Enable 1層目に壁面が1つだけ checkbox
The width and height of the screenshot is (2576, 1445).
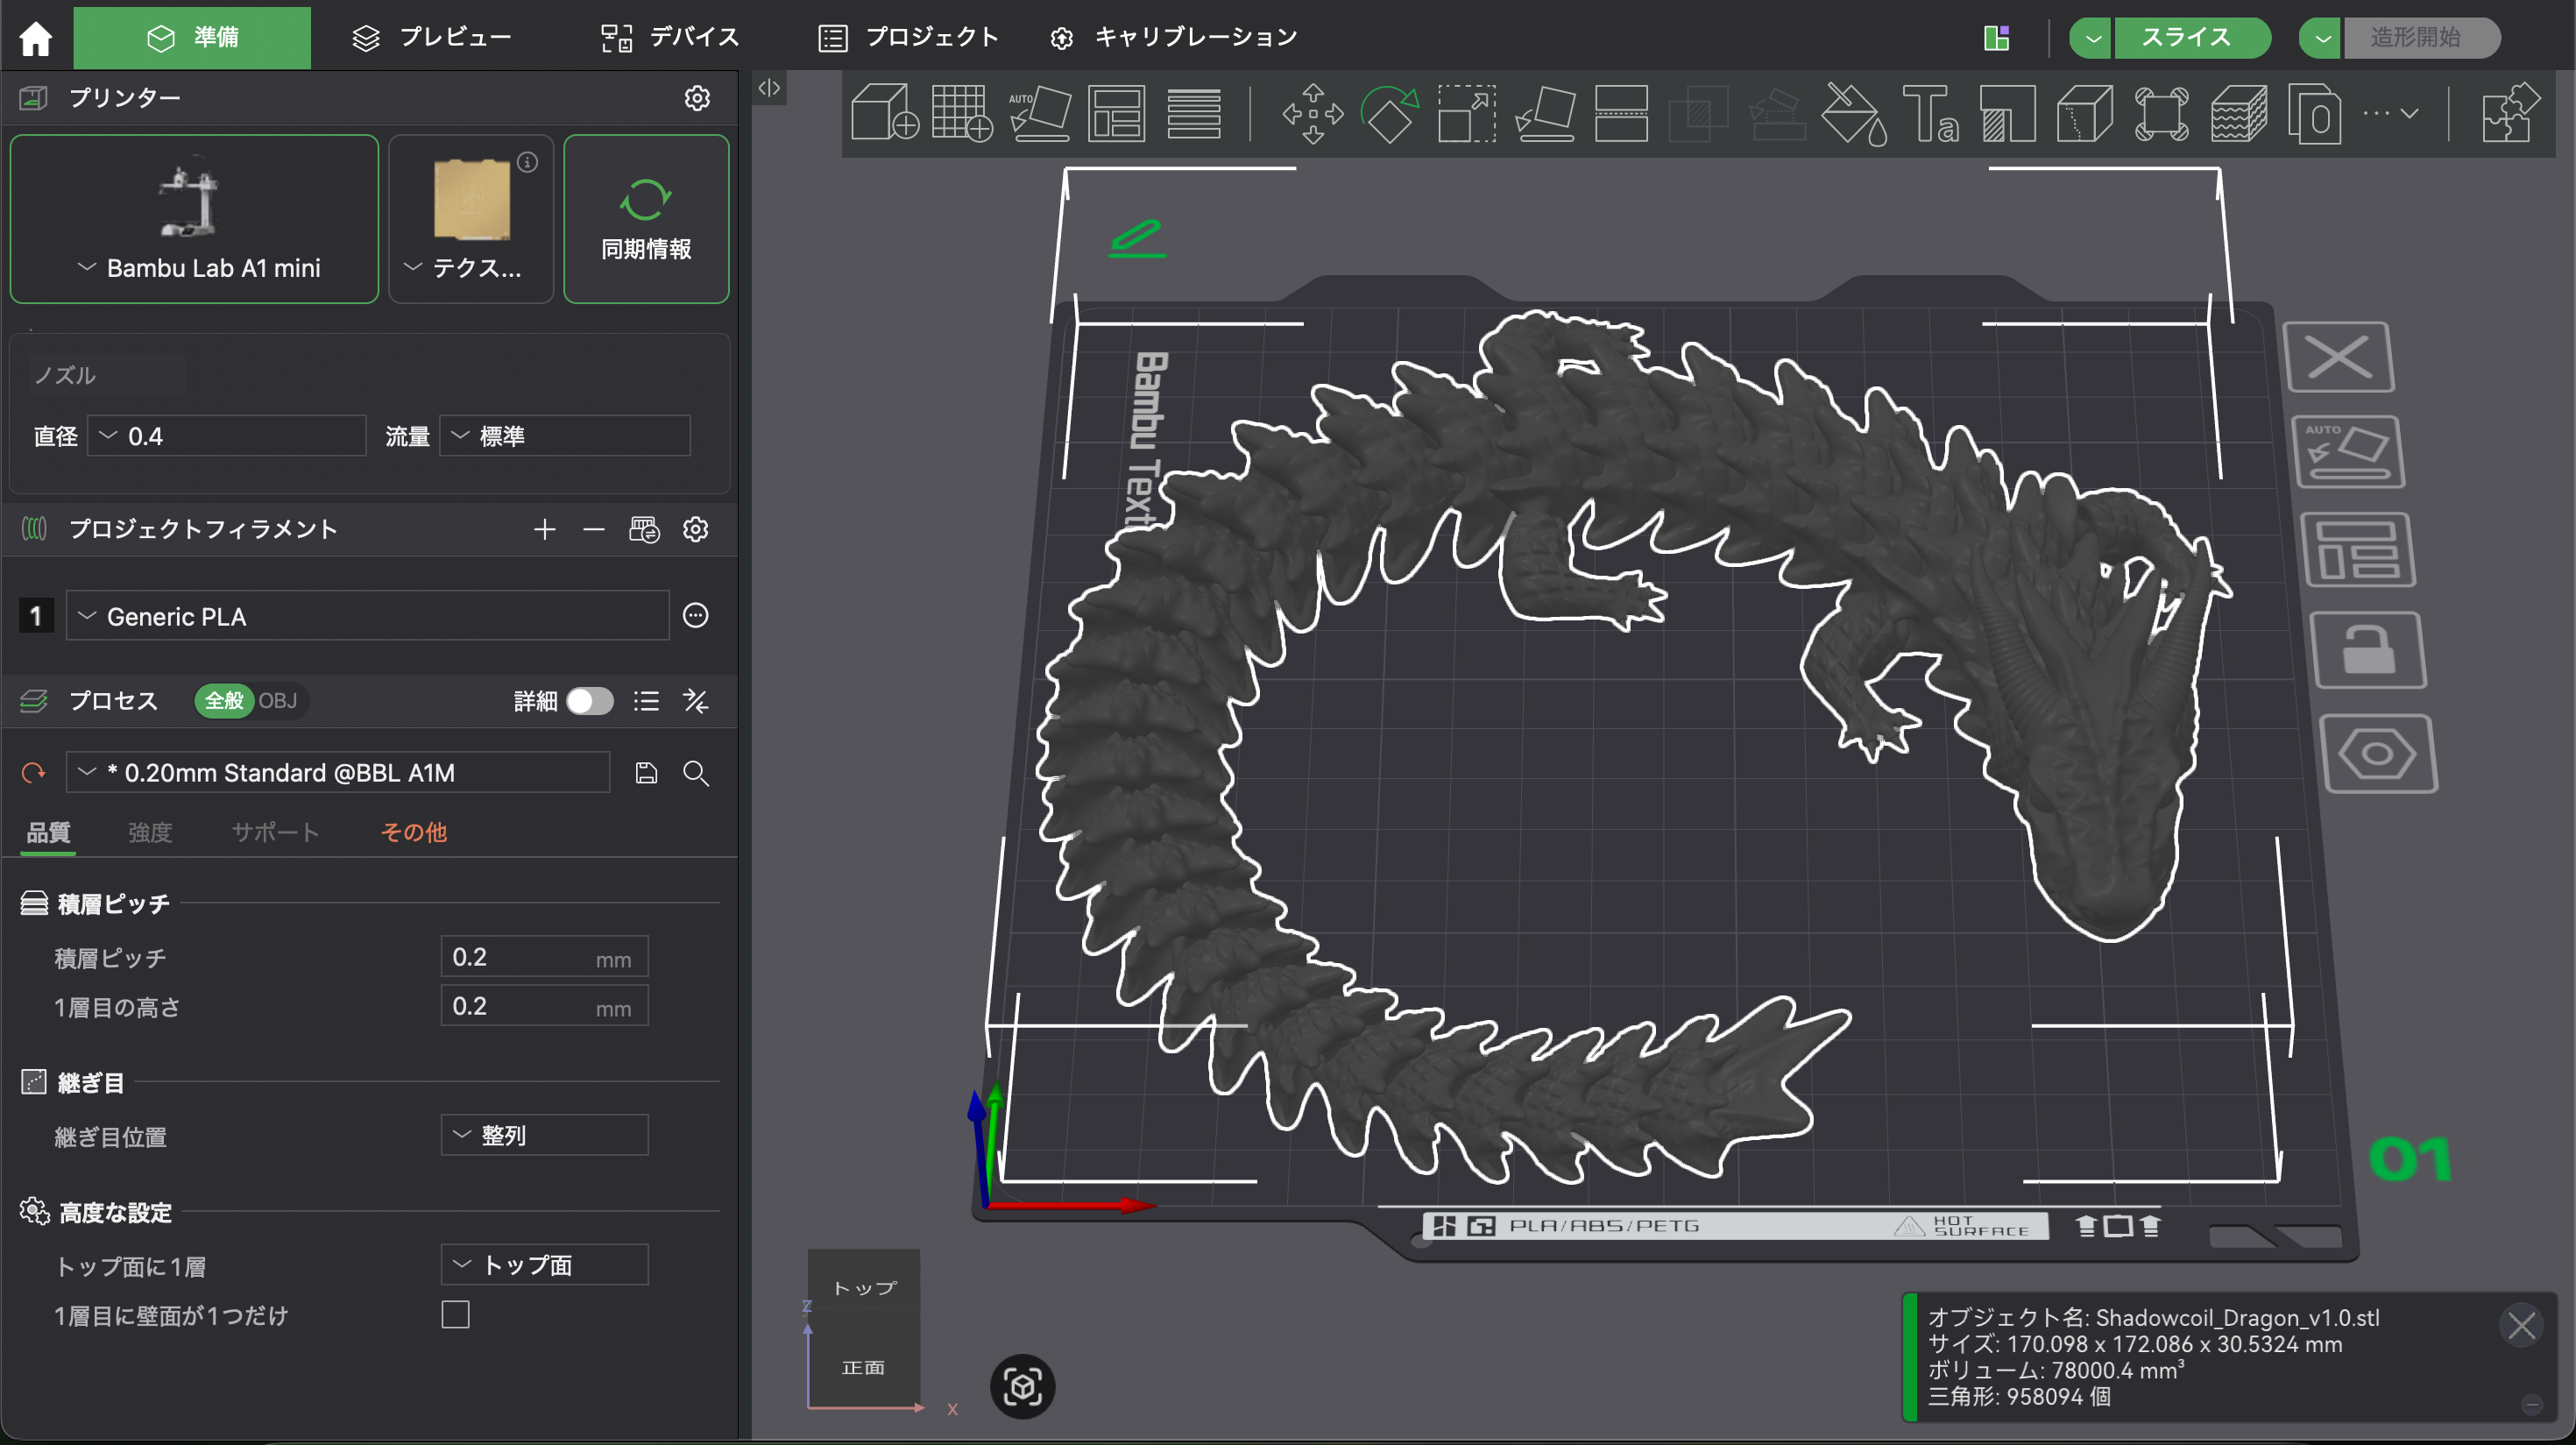click(x=455, y=1314)
